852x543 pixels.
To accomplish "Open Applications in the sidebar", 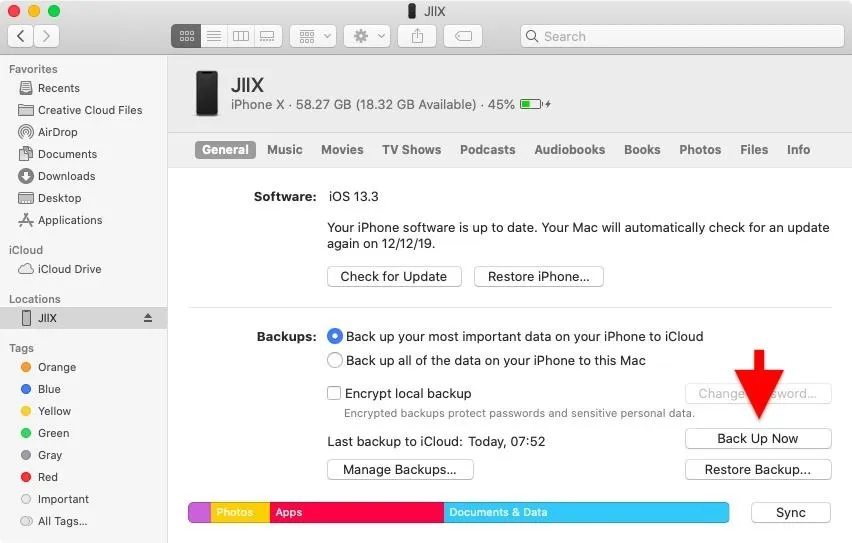I will point(60,220).
